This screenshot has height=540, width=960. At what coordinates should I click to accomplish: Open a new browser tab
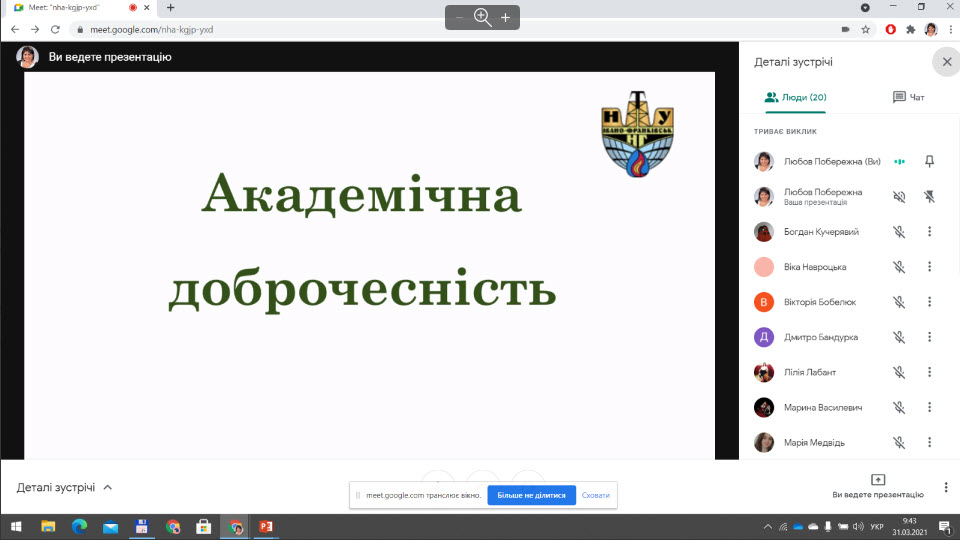pos(171,8)
